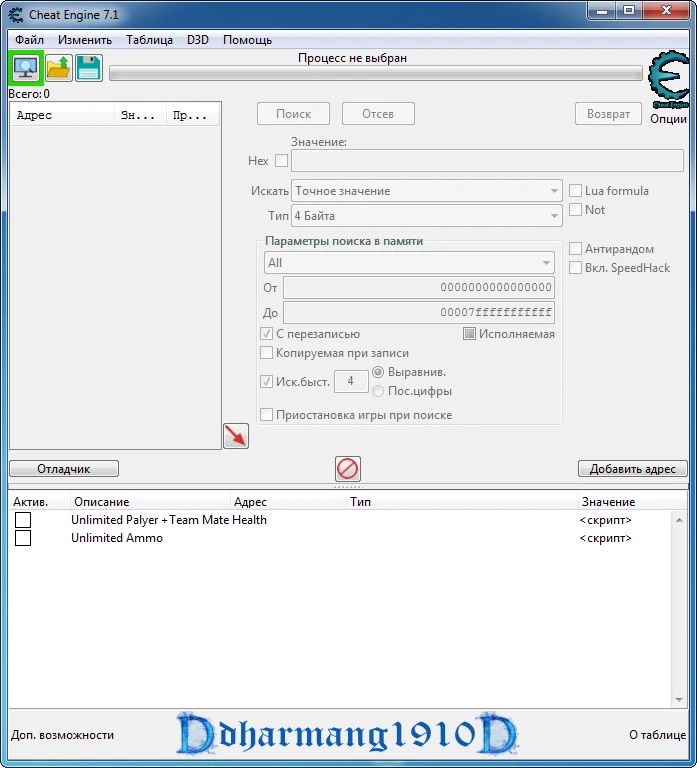The height and width of the screenshot is (768, 697).
Task: Activate Unlimited Palyer + Team Mate Health script
Action: (x=23, y=520)
